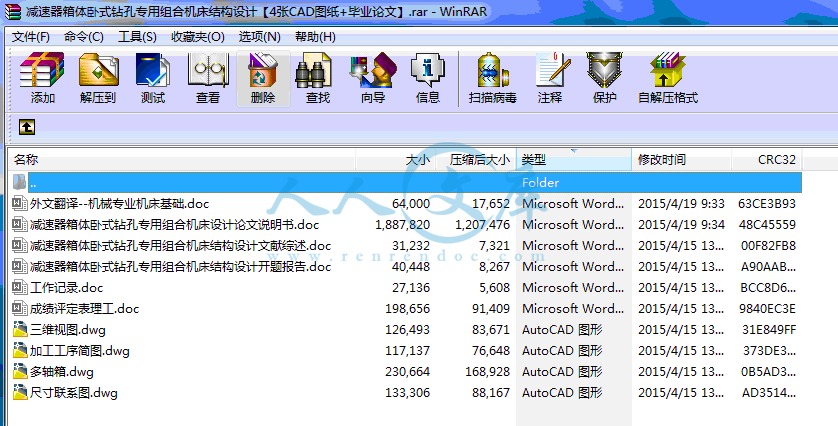Click the up one level arrow icon
838x426 pixels.
(27, 127)
